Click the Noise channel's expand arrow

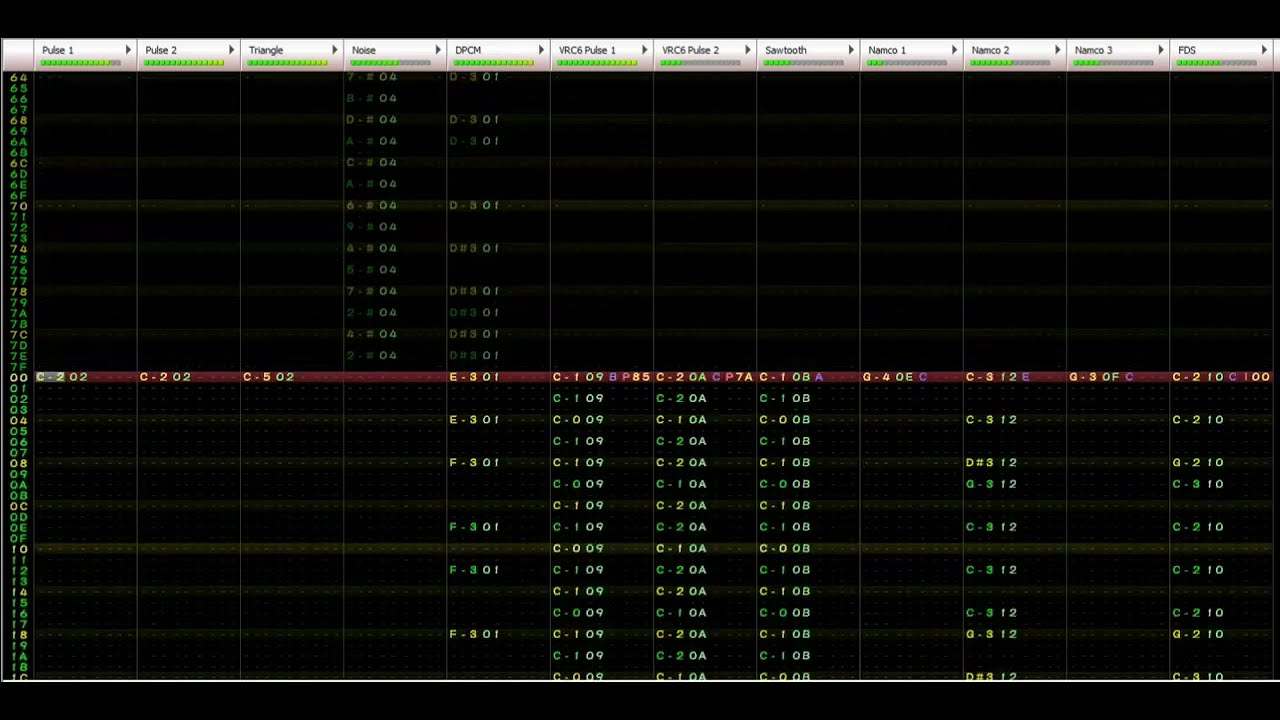[438, 50]
